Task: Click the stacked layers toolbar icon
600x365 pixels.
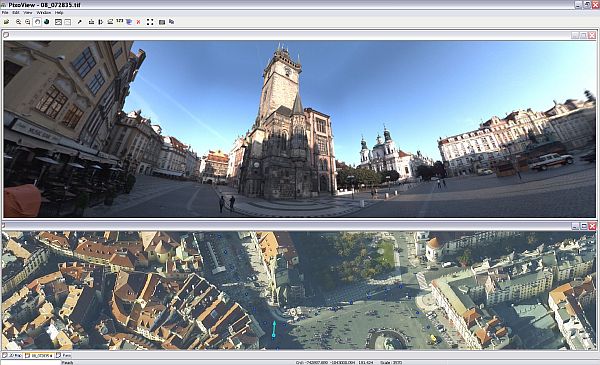Action: coord(110,22)
